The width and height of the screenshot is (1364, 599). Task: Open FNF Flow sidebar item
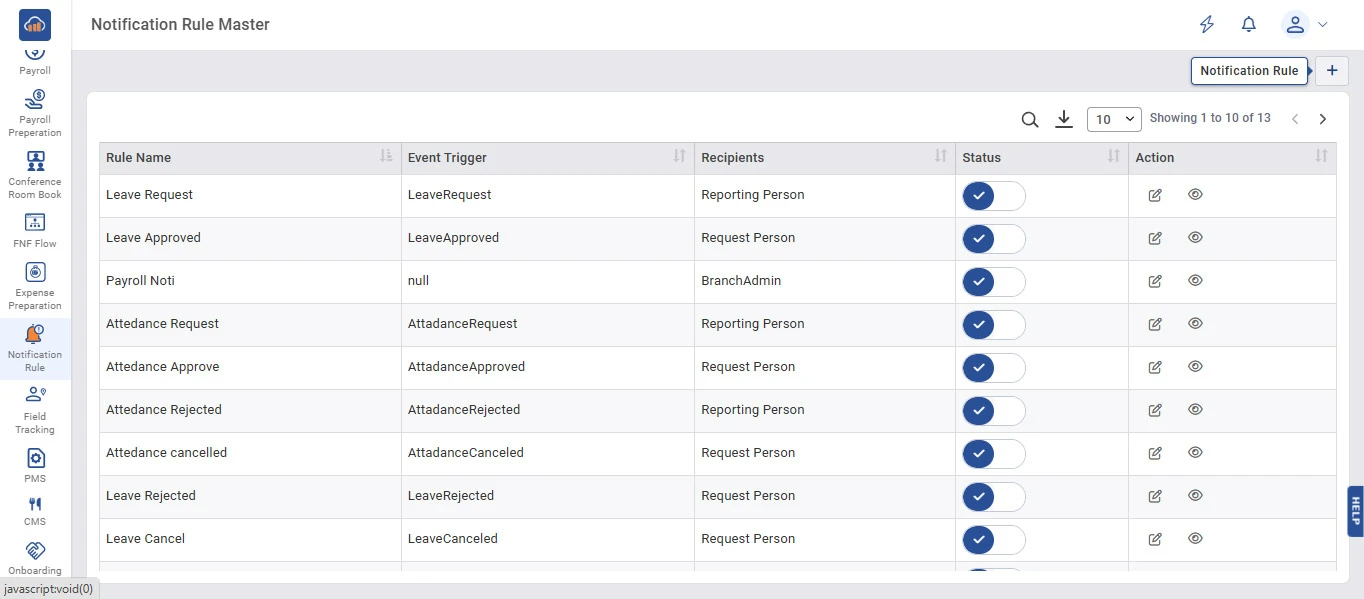(35, 230)
